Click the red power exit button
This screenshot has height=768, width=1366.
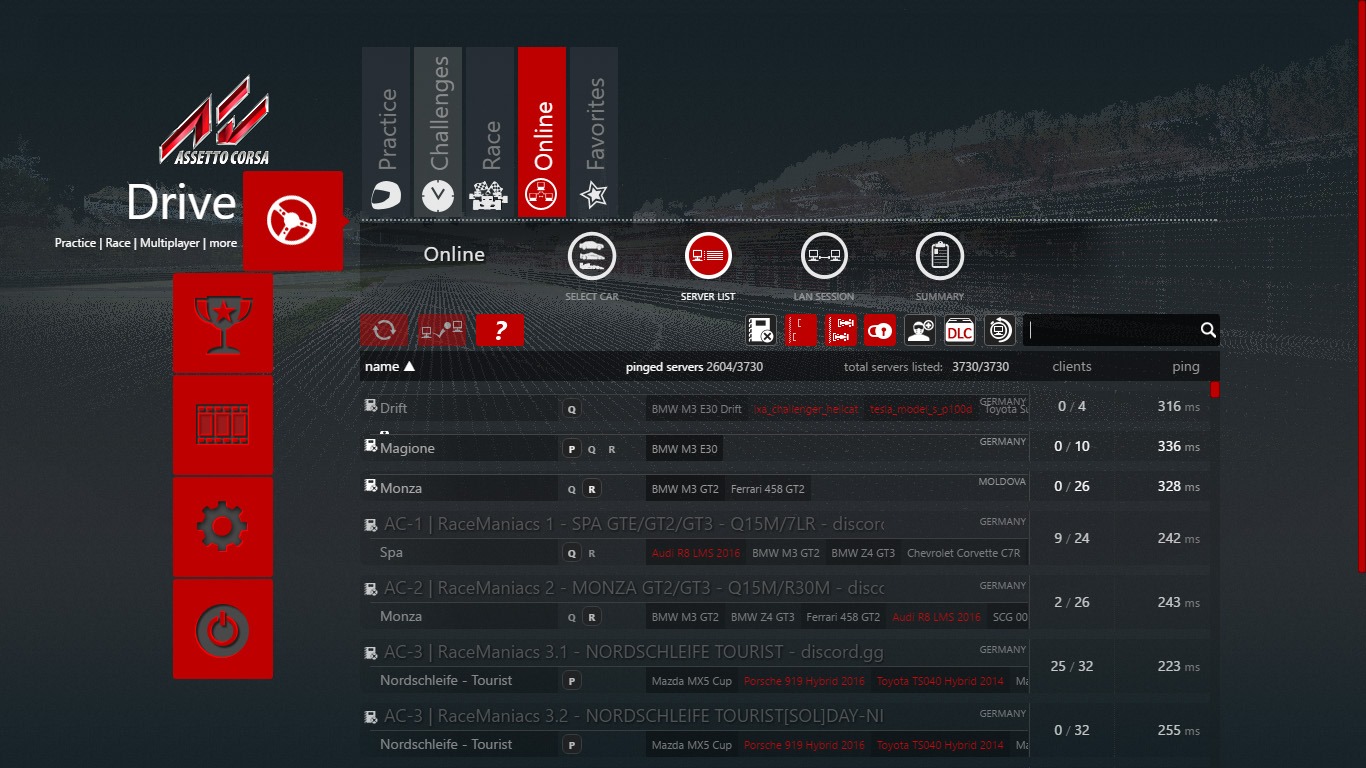223,629
